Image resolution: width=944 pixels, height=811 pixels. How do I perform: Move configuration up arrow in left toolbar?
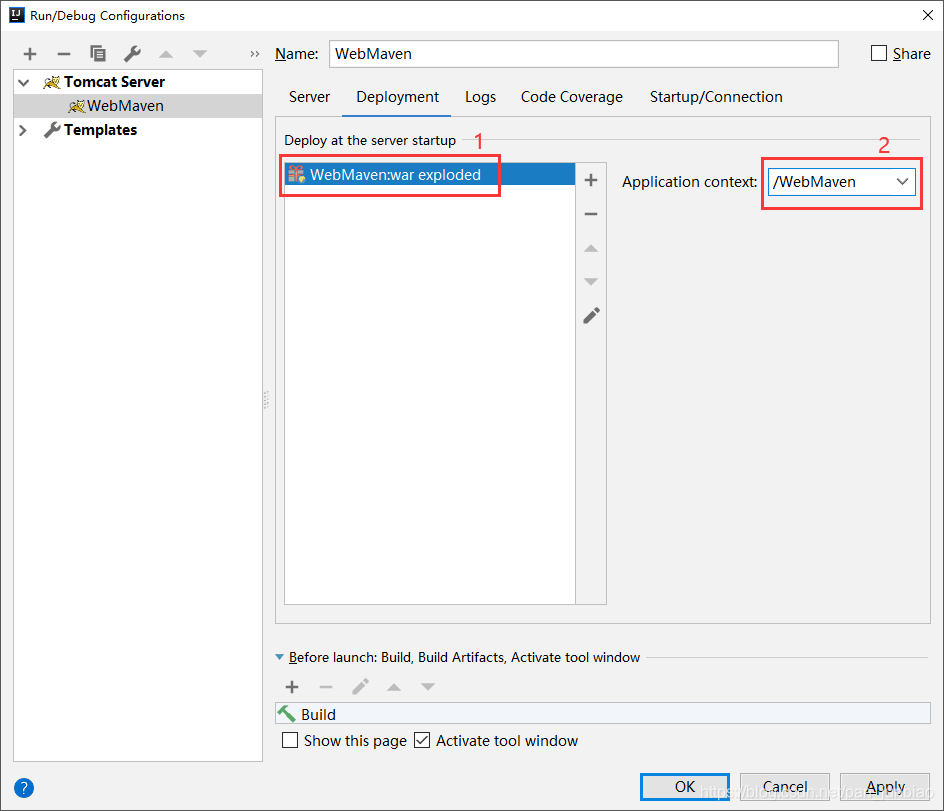[x=166, y=54]
